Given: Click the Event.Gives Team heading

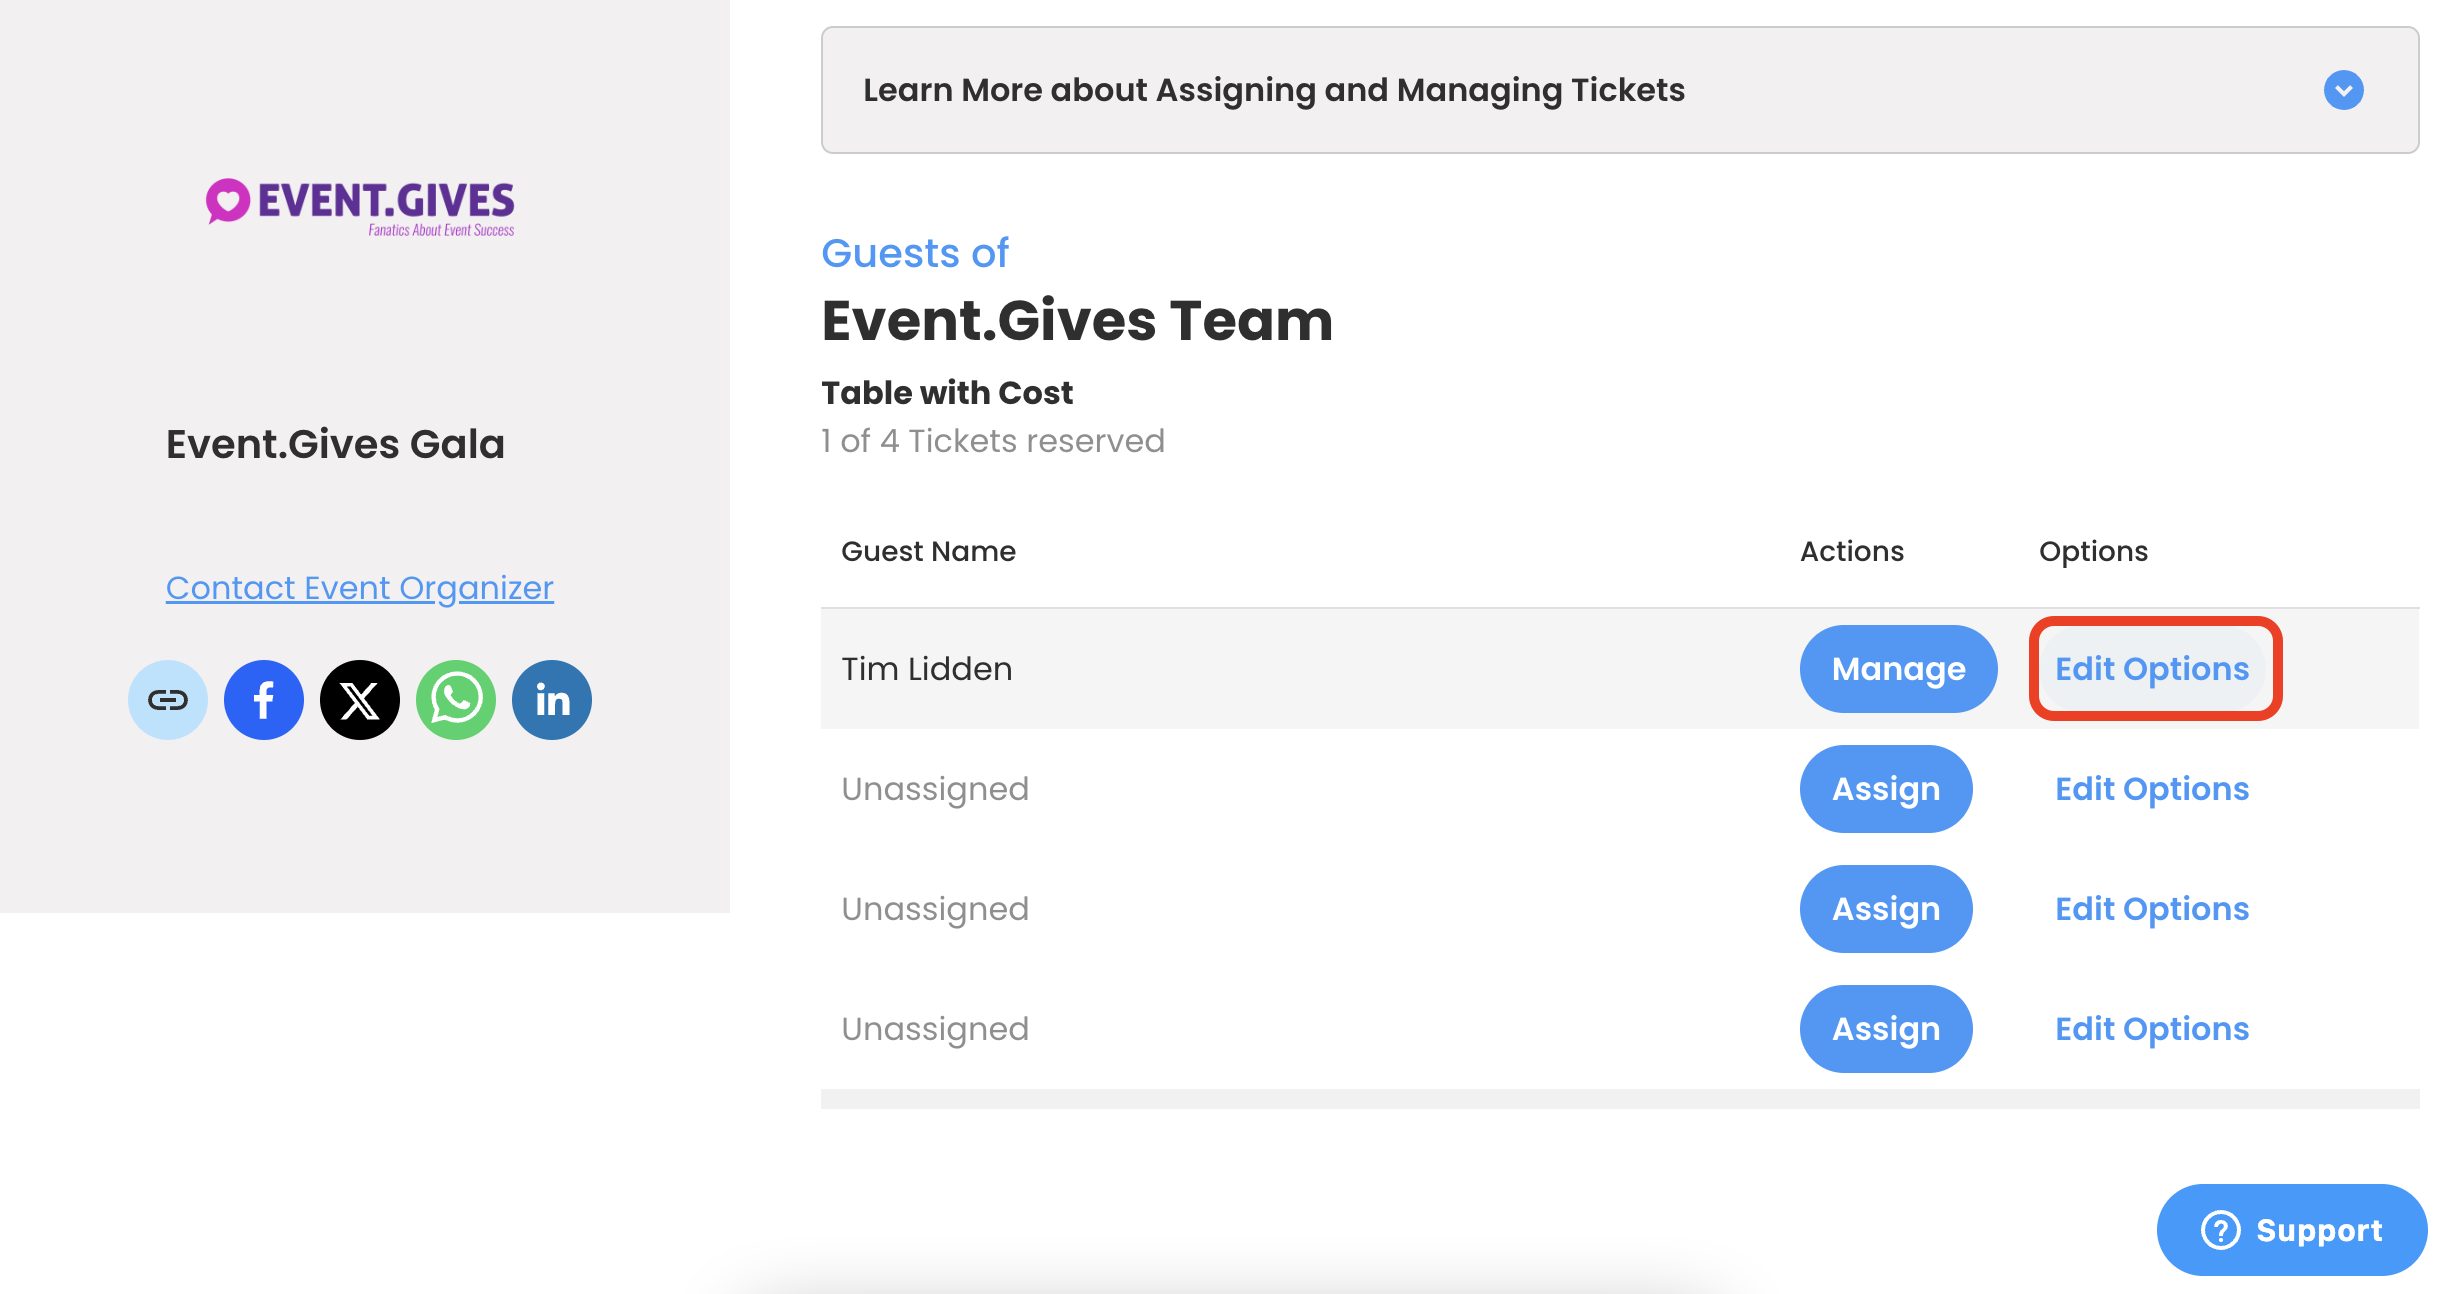Looking at the screenshot, I should coord(1077,320).
